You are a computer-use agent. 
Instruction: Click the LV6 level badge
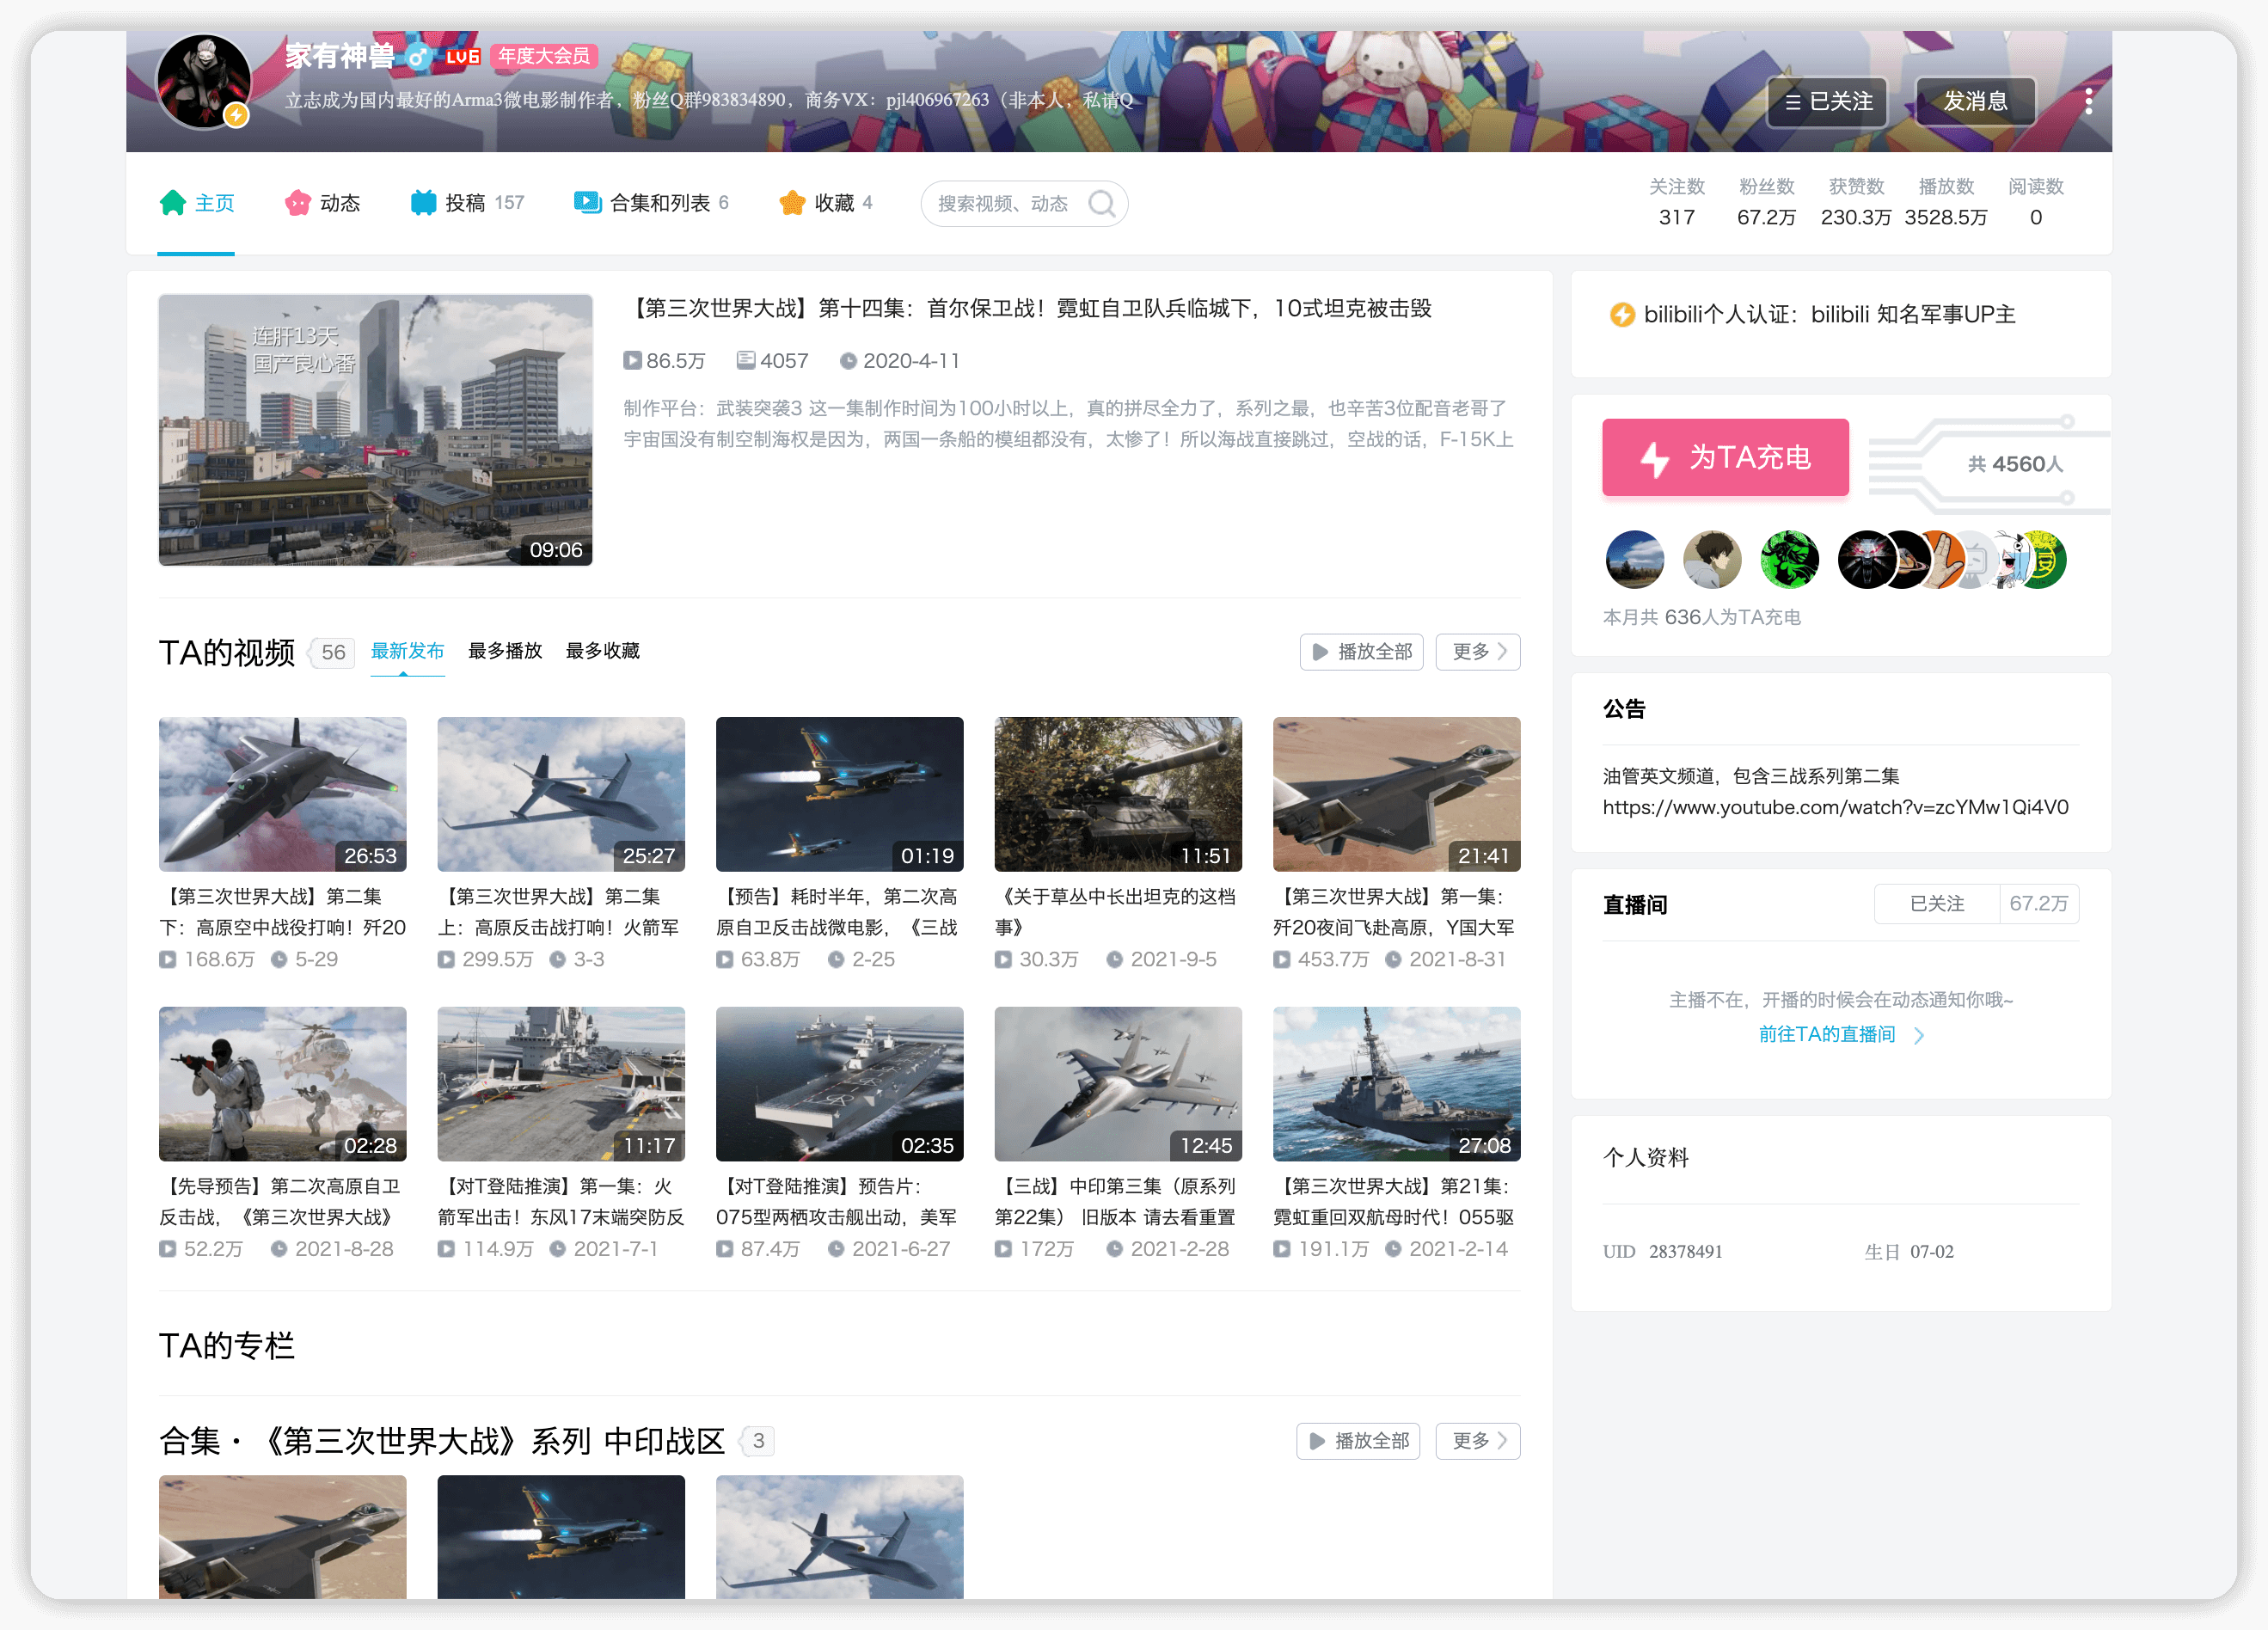[x=462, y=57]
